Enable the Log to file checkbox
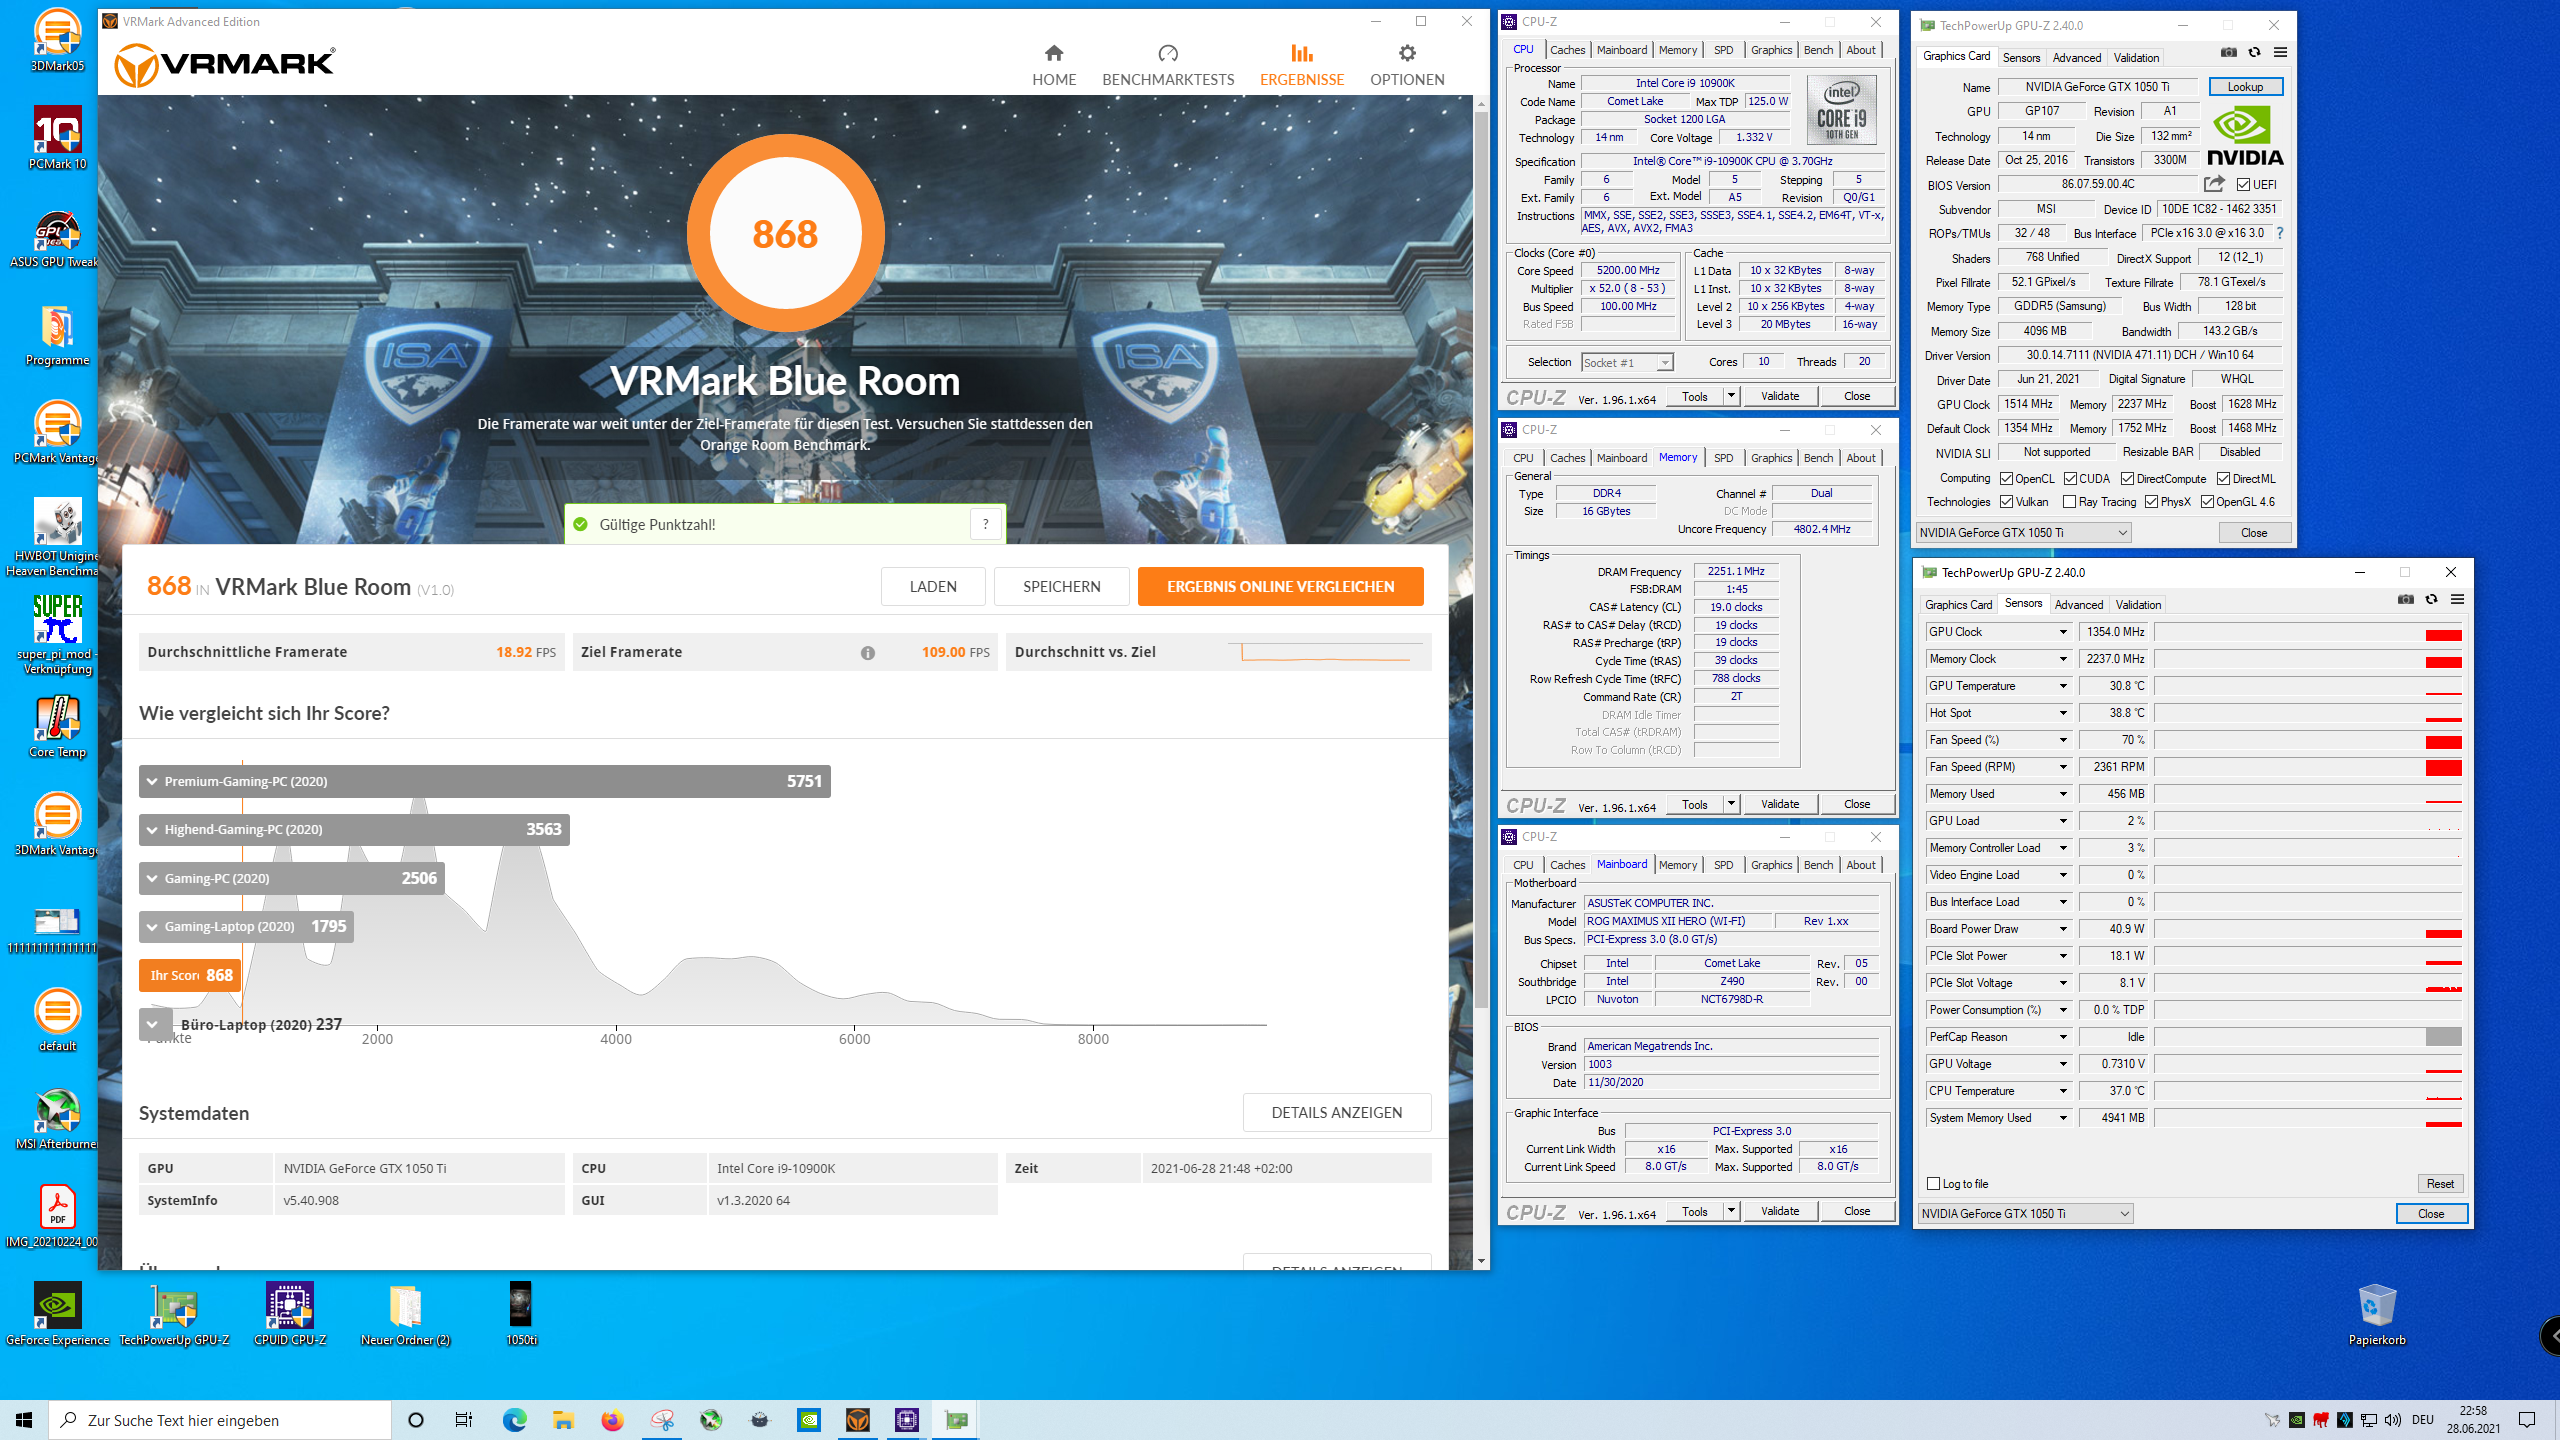2560x1440 pixels. 1933,1184
